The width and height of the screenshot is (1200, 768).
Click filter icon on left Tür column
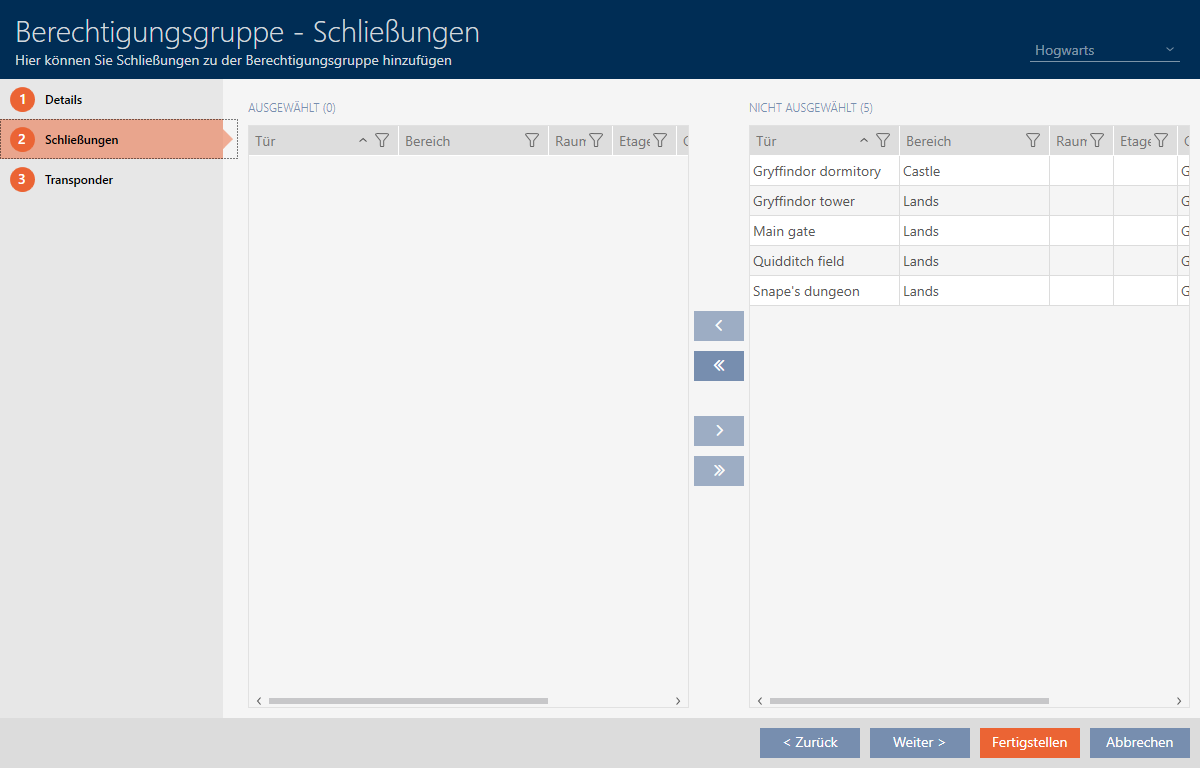point(381,141)
